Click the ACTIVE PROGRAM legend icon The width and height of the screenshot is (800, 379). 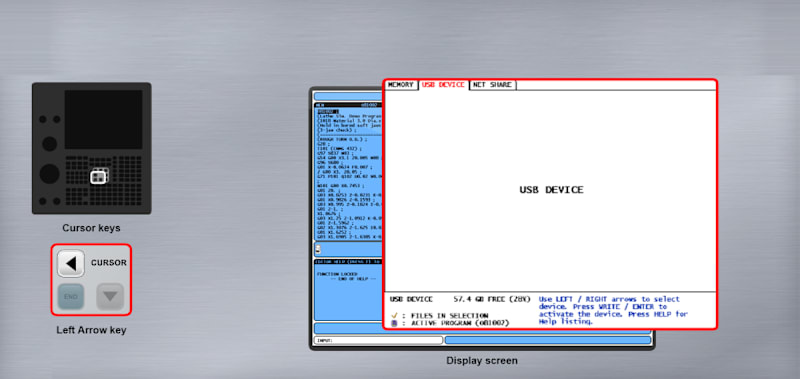[x=394, y=323]
